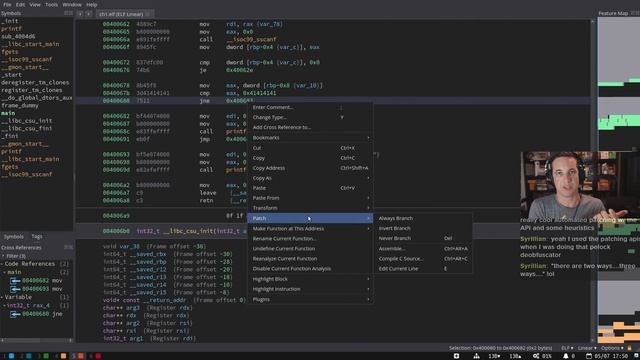Click the lock icon in the status bar

(x=629, y=348)
